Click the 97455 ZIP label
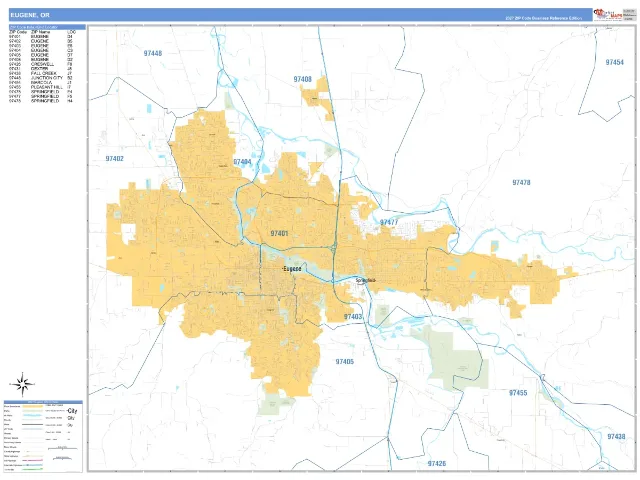Screen dimensions: 640x480 pos(518,393)
